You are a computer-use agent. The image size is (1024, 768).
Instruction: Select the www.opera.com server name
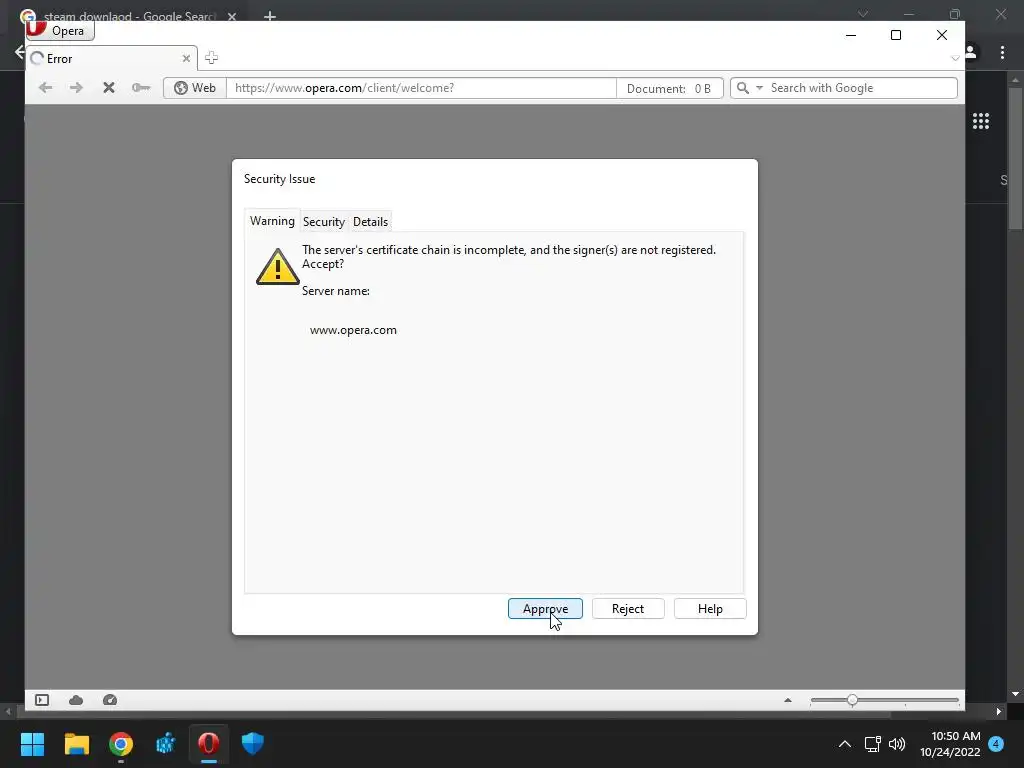coord(353,330)
